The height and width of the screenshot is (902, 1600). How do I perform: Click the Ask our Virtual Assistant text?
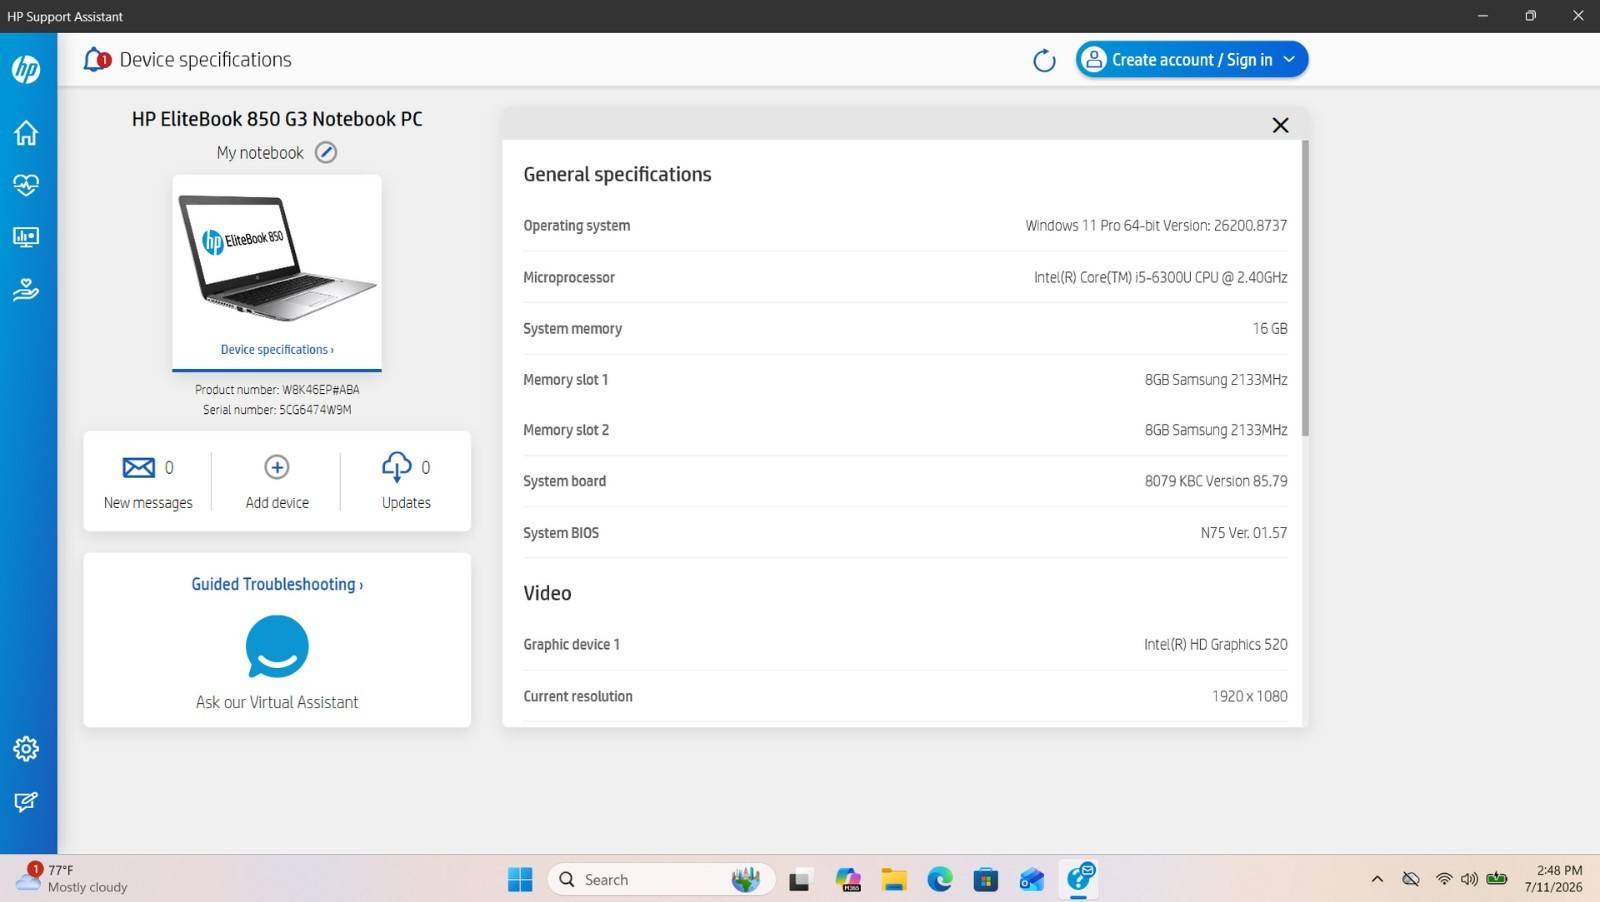point(277,703)
